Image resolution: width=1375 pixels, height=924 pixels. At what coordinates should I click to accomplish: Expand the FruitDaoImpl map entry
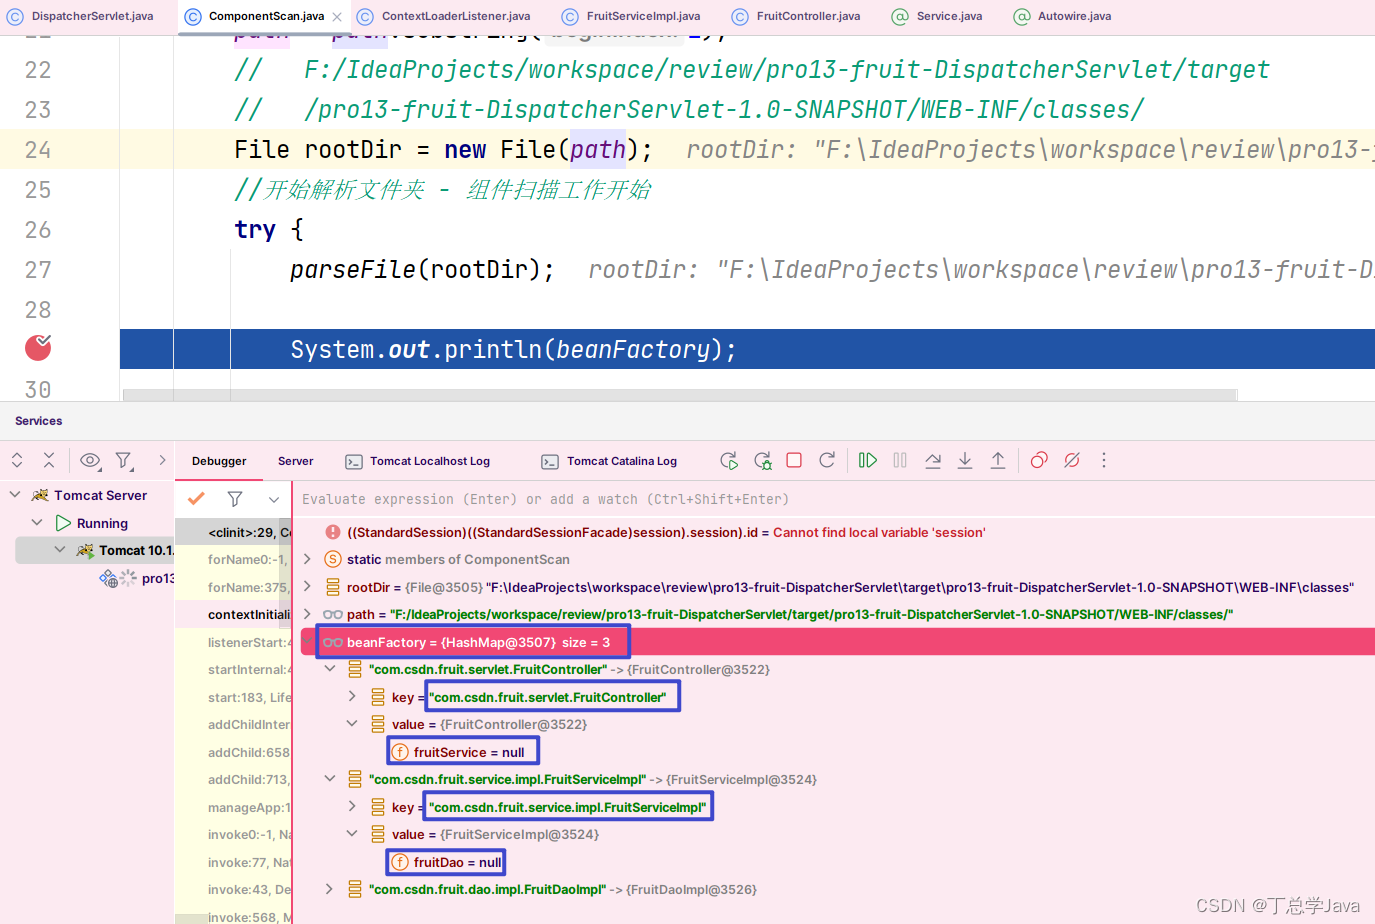pyautogui.click(x=330, y=889)
